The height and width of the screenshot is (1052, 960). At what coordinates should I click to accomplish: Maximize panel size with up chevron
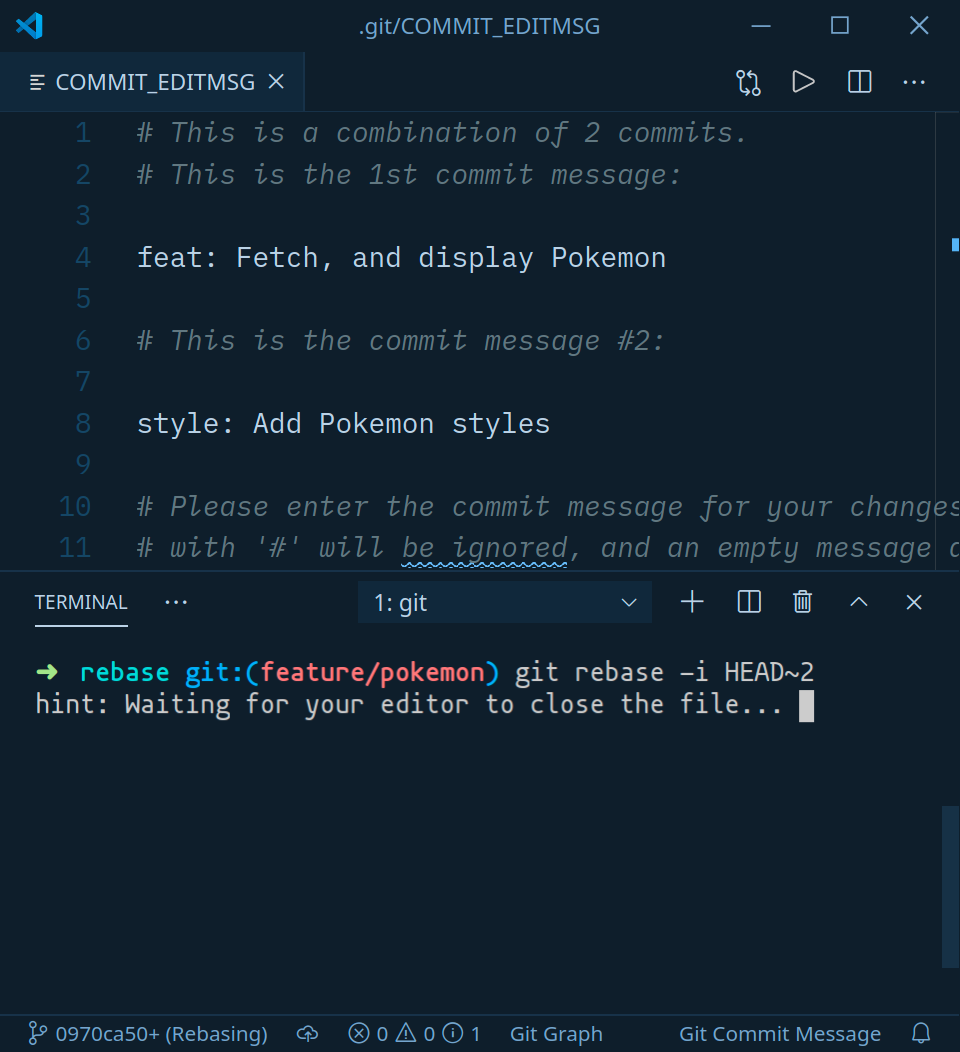pyautogui.click(x=859, y=602)
